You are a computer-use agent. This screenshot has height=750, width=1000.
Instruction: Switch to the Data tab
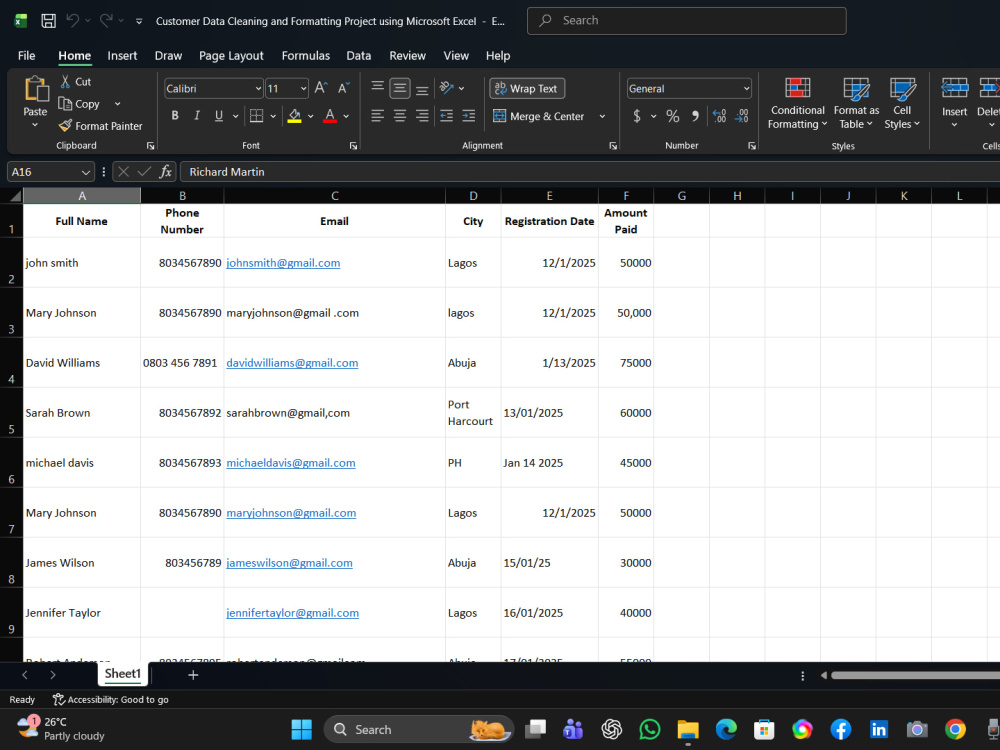click(358, 55)
